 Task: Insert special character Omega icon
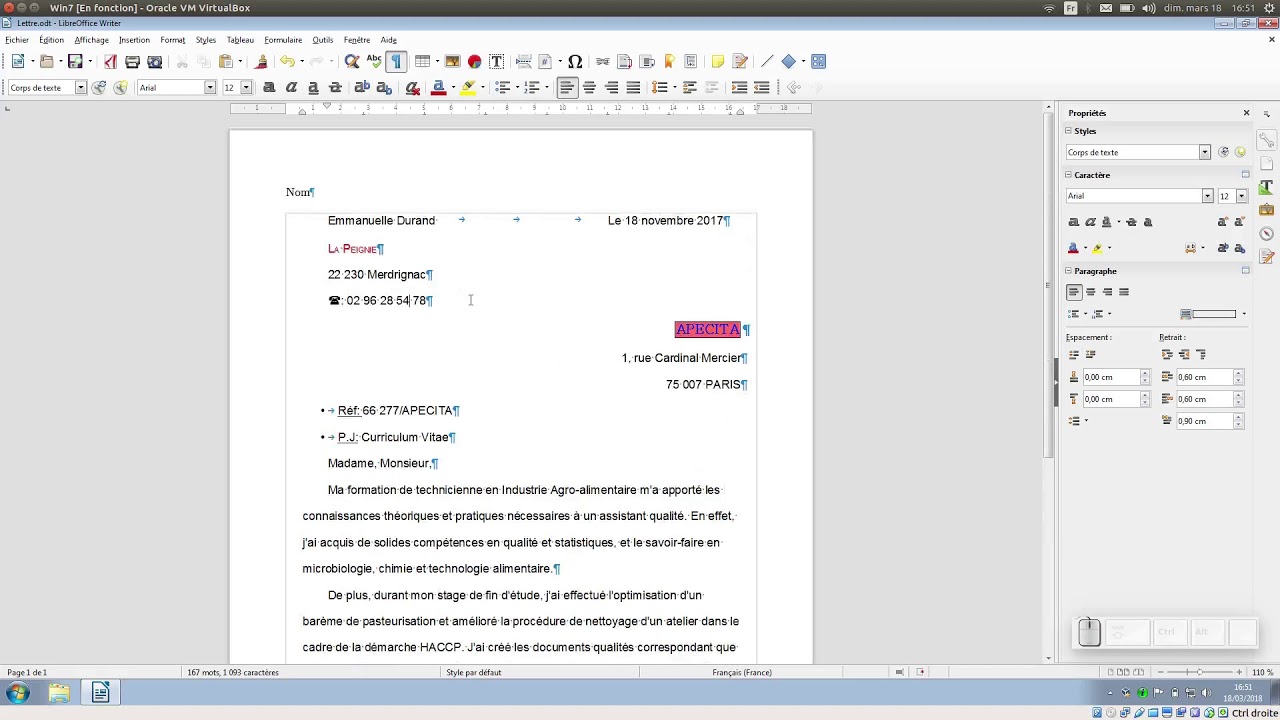(x=575, y=62)
